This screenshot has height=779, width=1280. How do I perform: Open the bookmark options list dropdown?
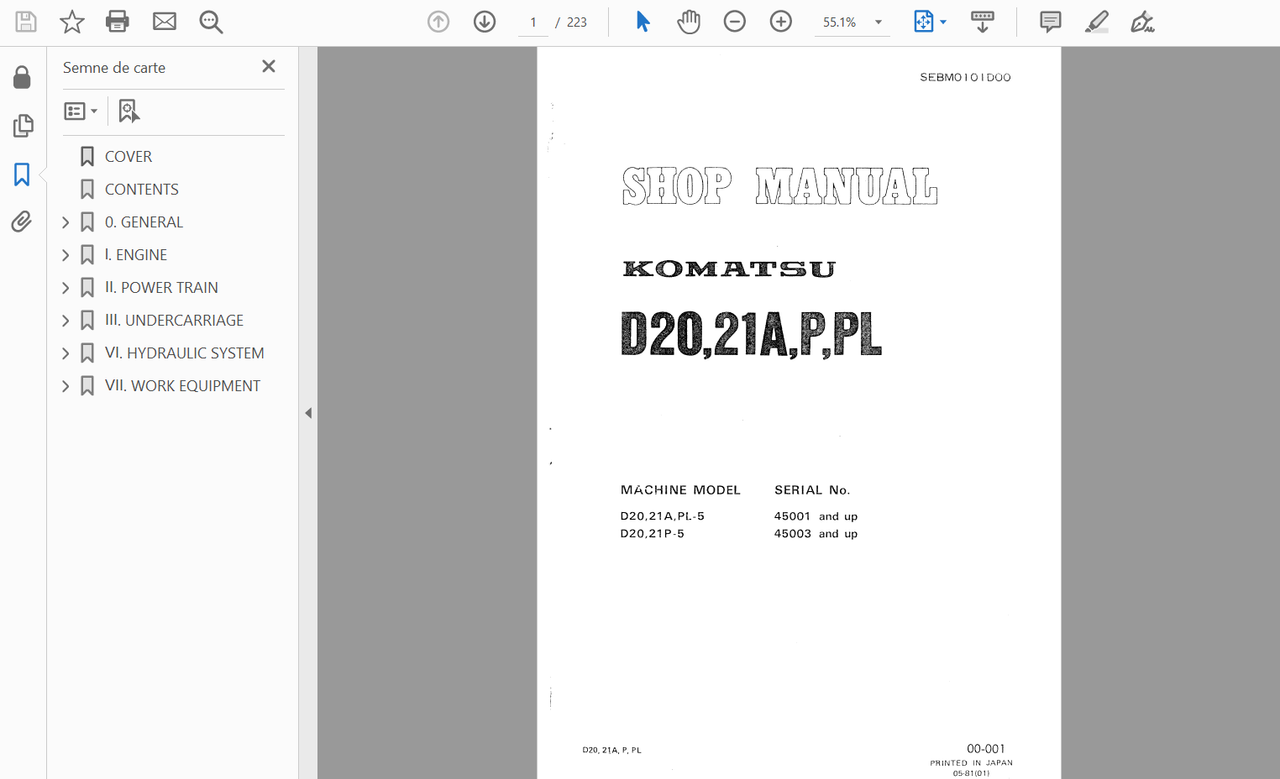click(x=81, y=111)
